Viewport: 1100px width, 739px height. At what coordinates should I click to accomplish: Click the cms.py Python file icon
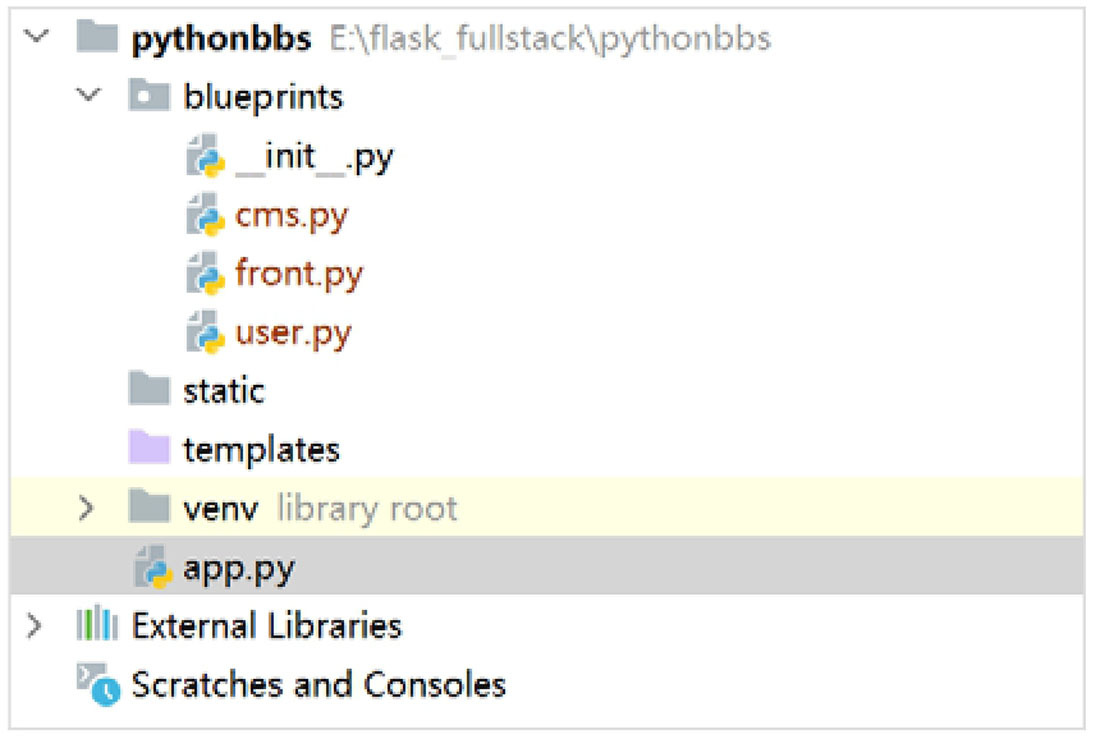(206, 214)
